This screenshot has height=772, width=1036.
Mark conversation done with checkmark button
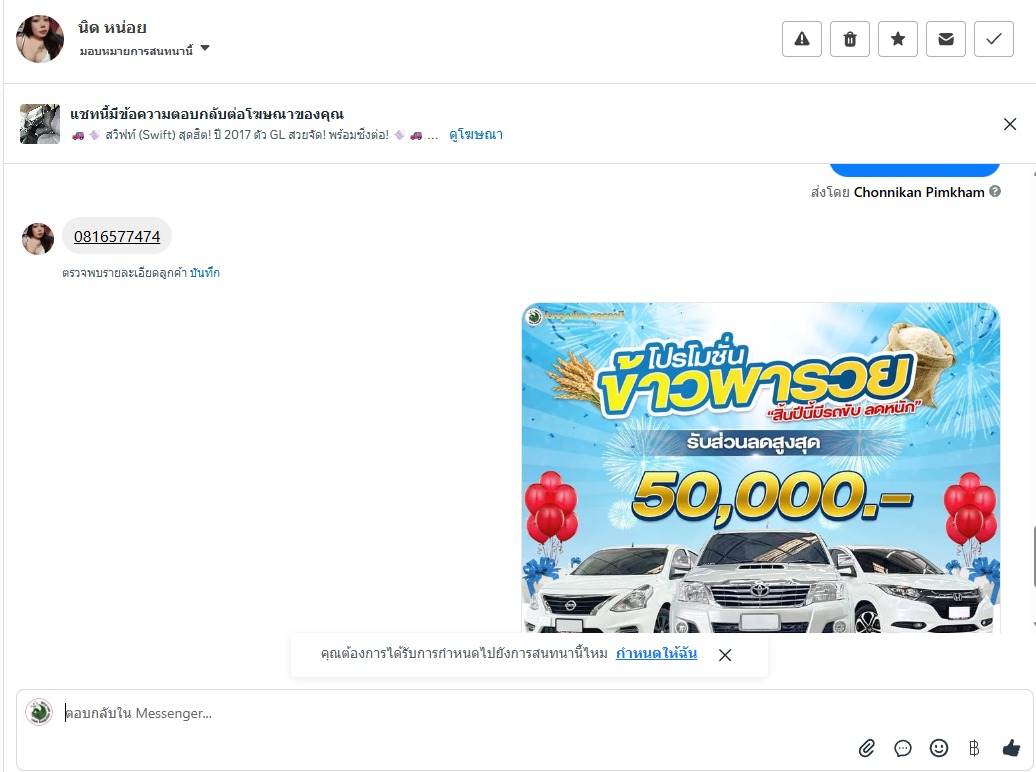click(994, 39)
